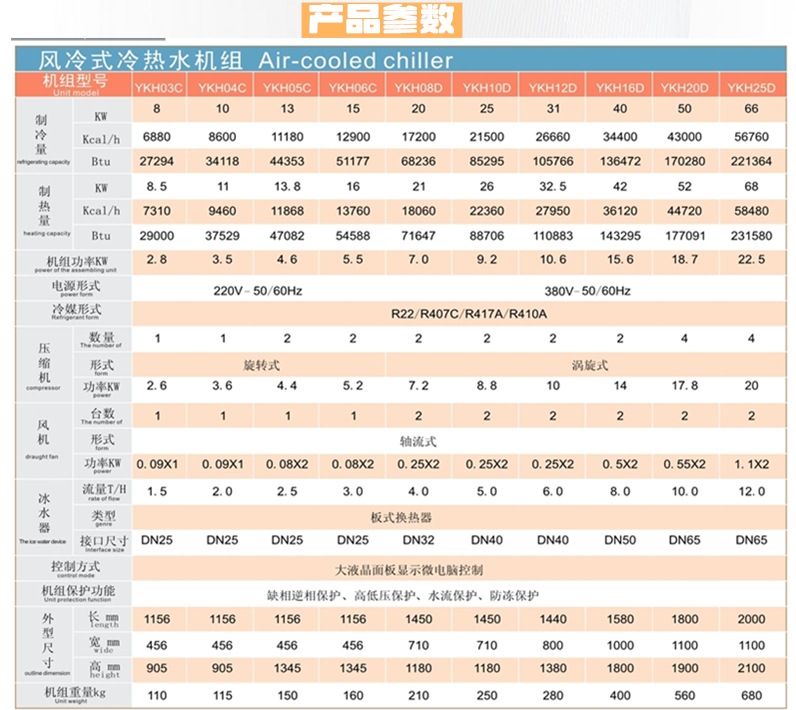Select the 231580 Btu heating capacity value
This screenshot has height=710, width=796.
(x=751, y=236)
